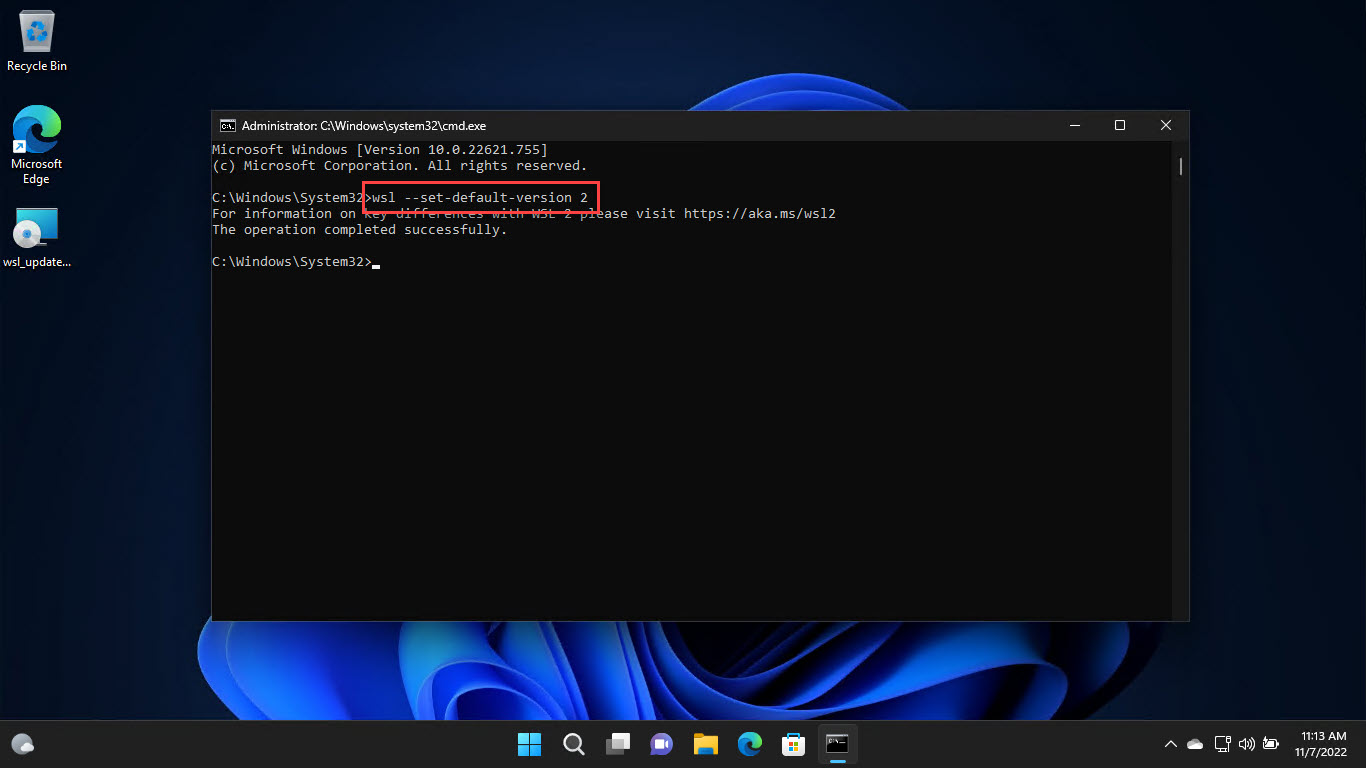Check battery status in the system tray
This screenshot has width=1366, height=768.
(1271, 744)
